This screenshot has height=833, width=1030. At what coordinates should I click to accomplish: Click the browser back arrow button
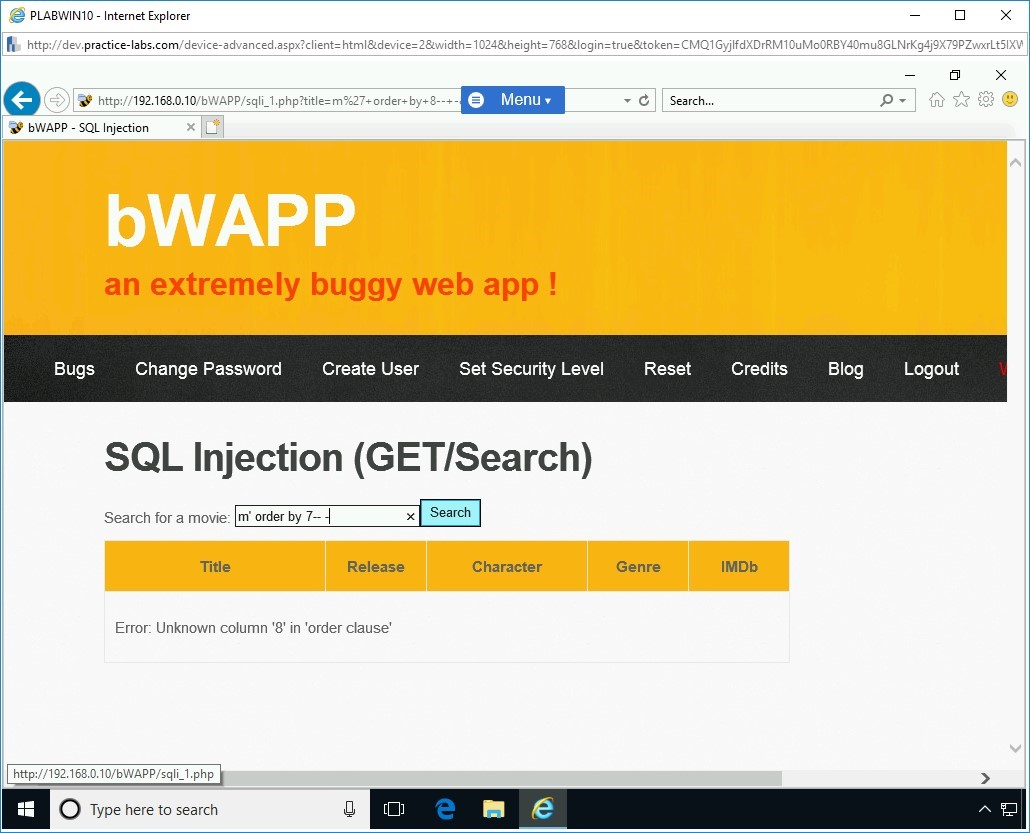(x=21, y=100)
